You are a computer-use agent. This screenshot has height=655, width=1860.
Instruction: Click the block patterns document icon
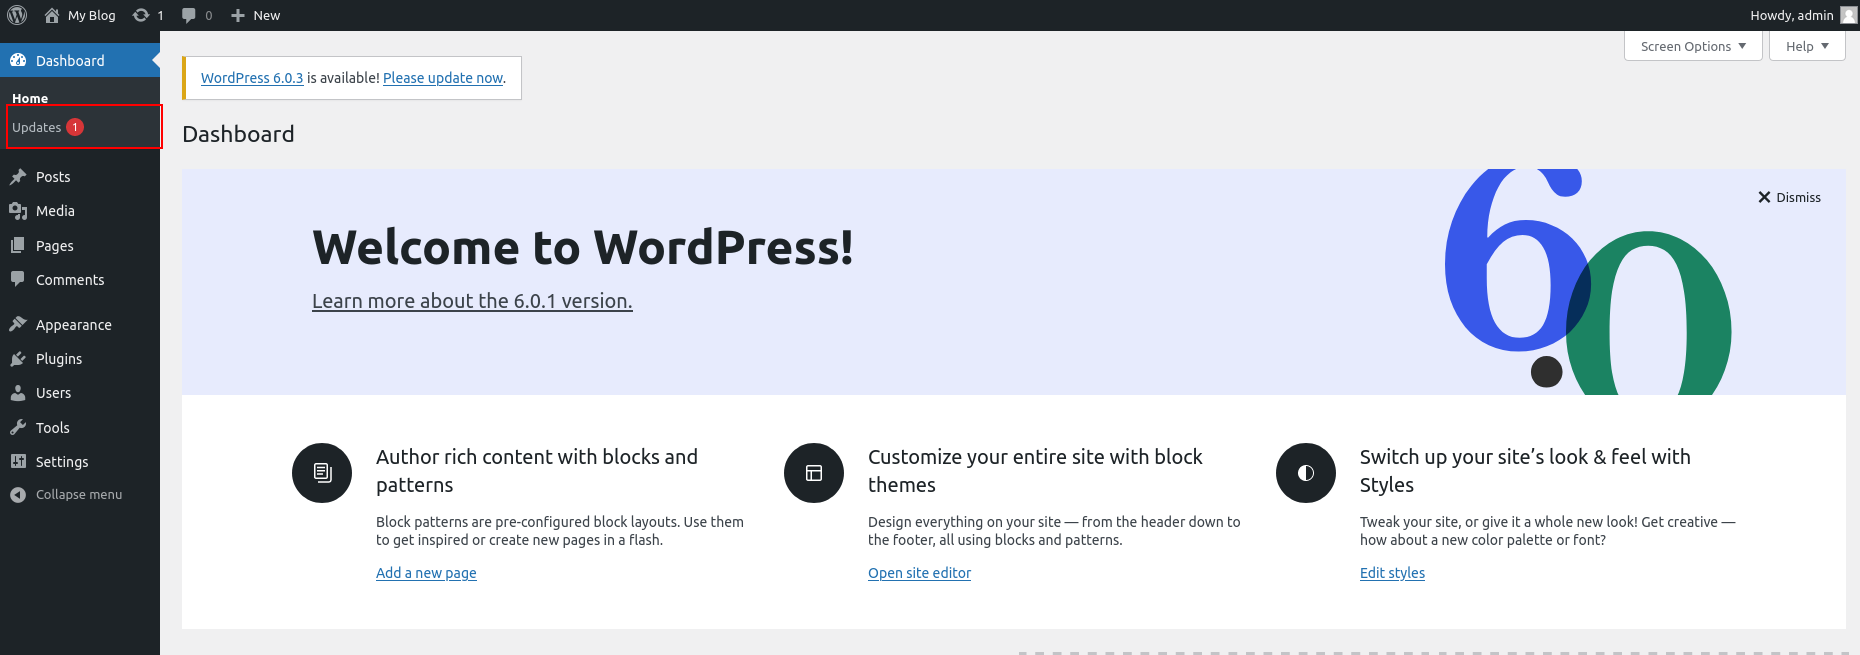[322, 473]
